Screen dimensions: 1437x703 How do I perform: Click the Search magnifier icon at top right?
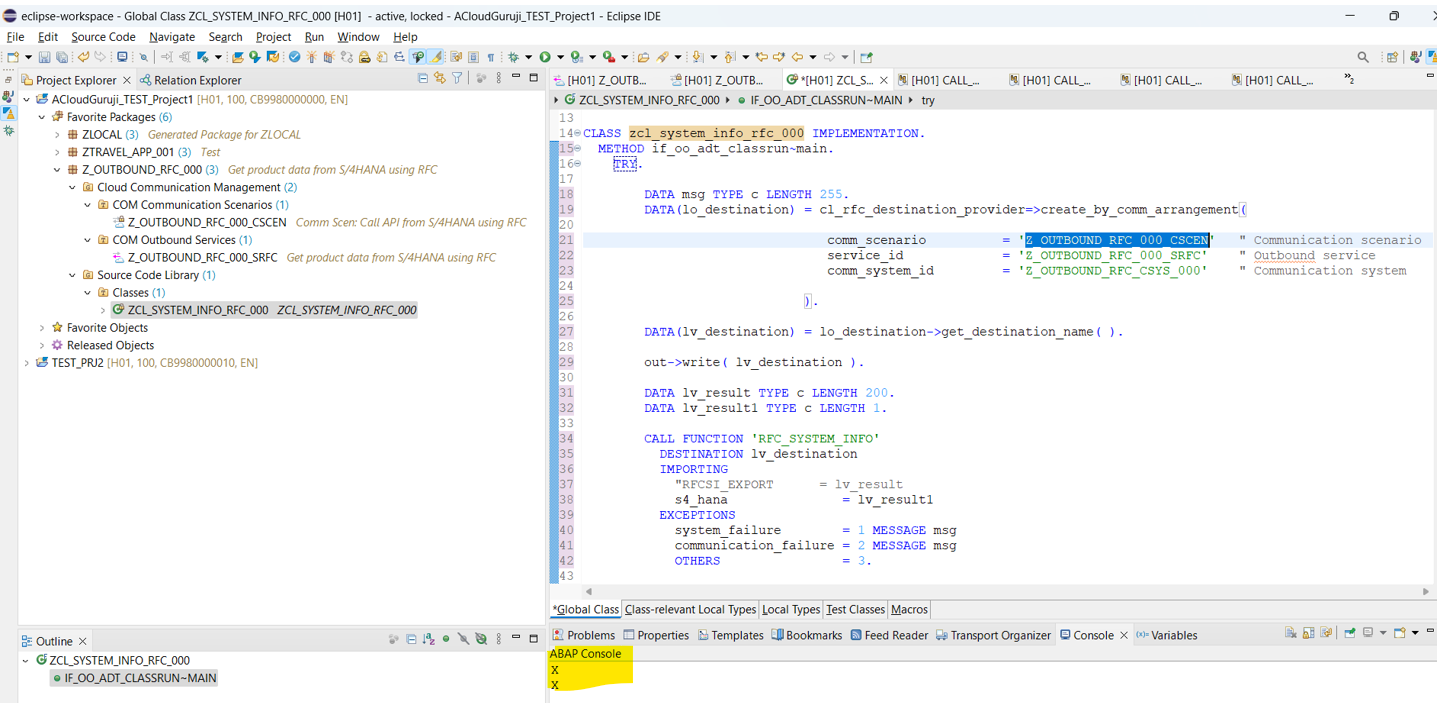[1363, 57]
